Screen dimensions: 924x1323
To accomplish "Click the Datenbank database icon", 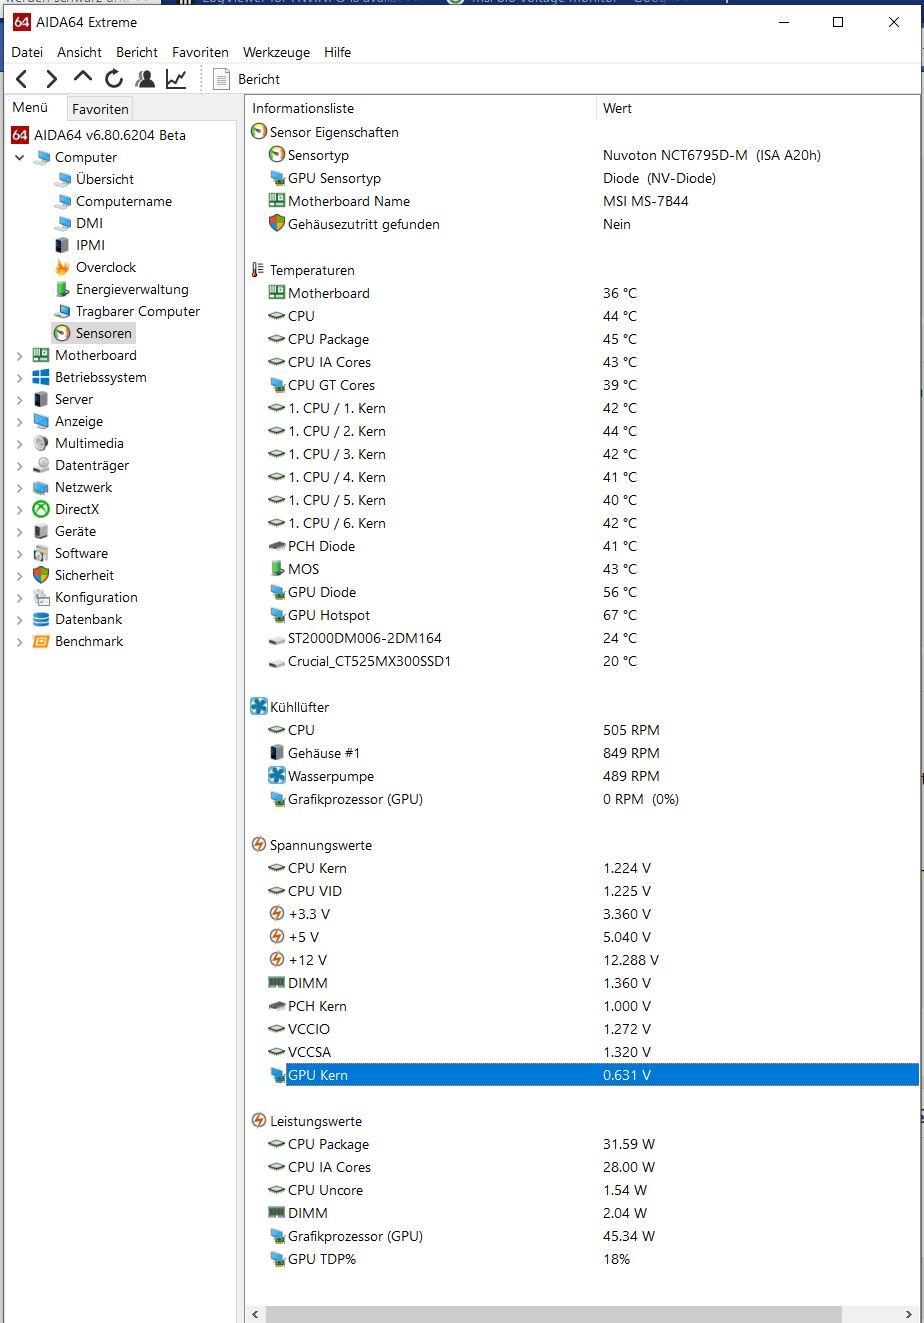I will (x=41, y=619).
